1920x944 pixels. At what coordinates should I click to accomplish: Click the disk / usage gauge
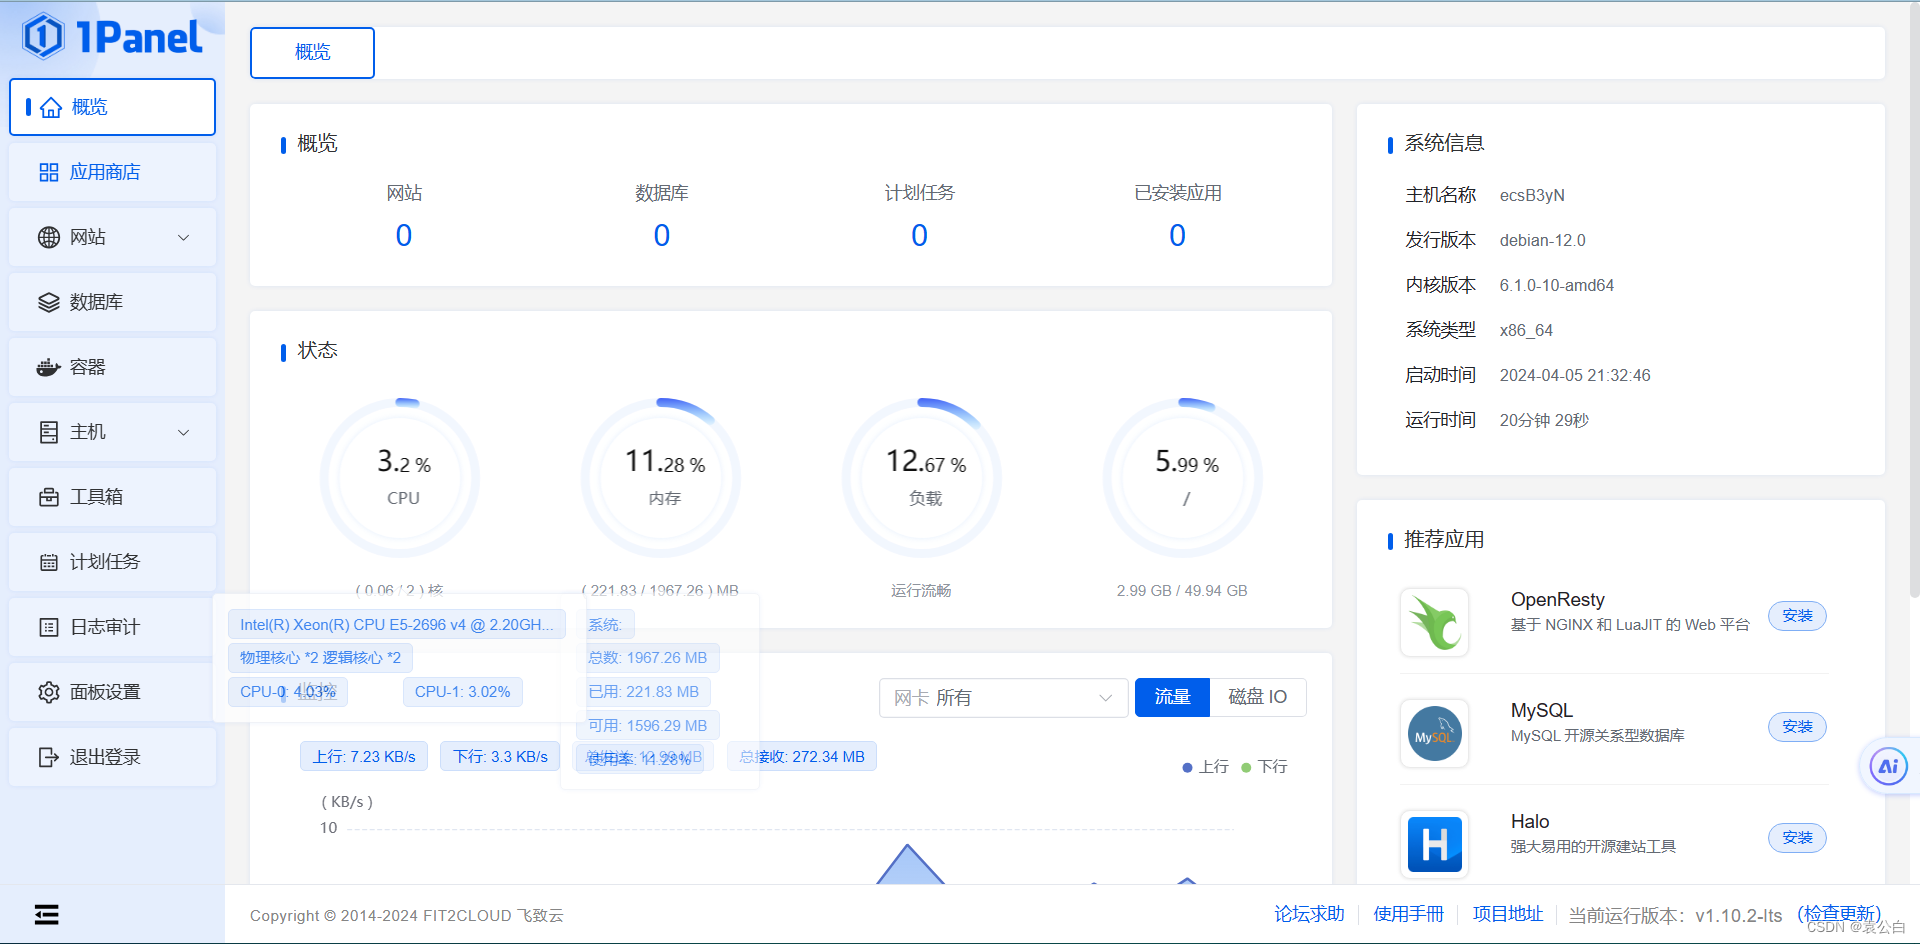point(1183,478)
